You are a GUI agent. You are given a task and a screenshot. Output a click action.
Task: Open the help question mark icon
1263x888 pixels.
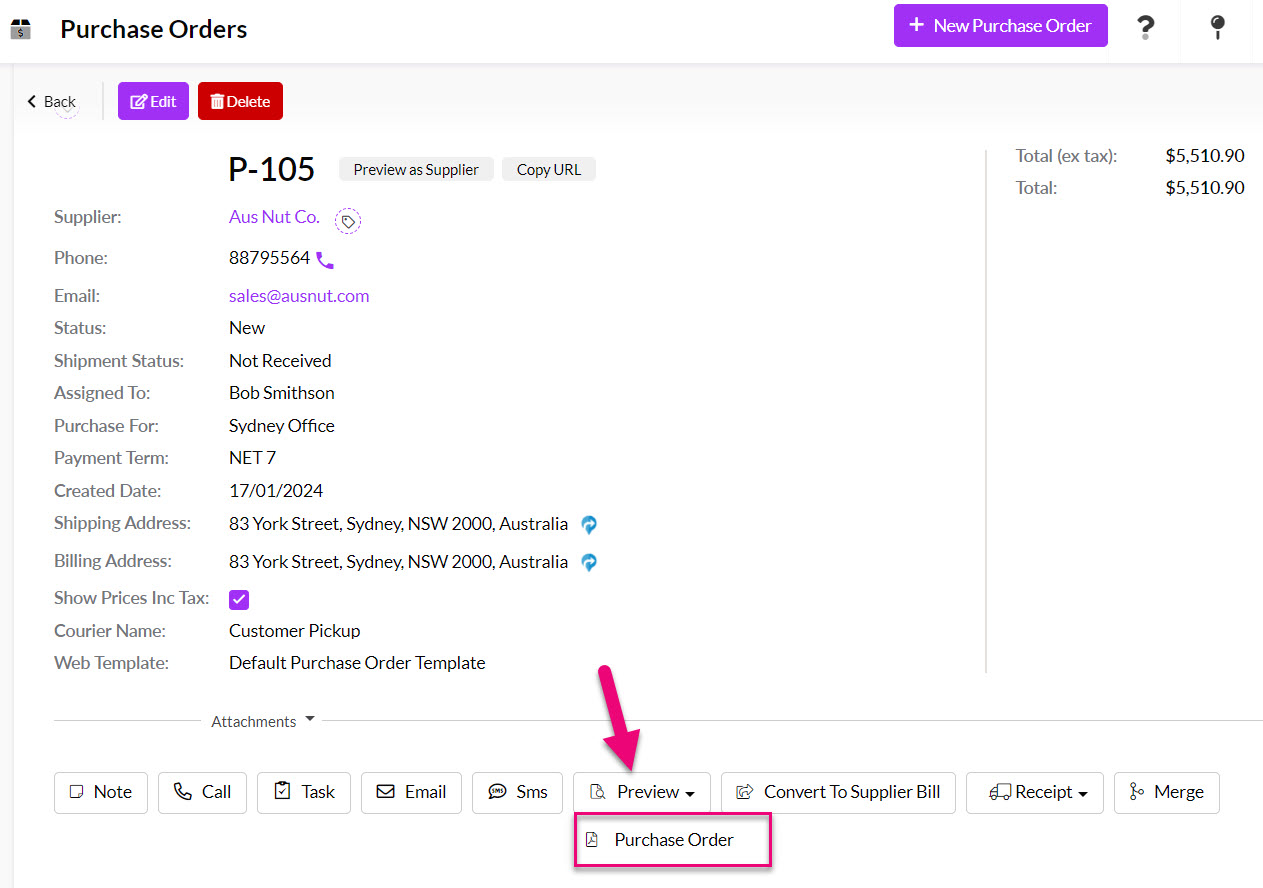(x=1146, y=27)
